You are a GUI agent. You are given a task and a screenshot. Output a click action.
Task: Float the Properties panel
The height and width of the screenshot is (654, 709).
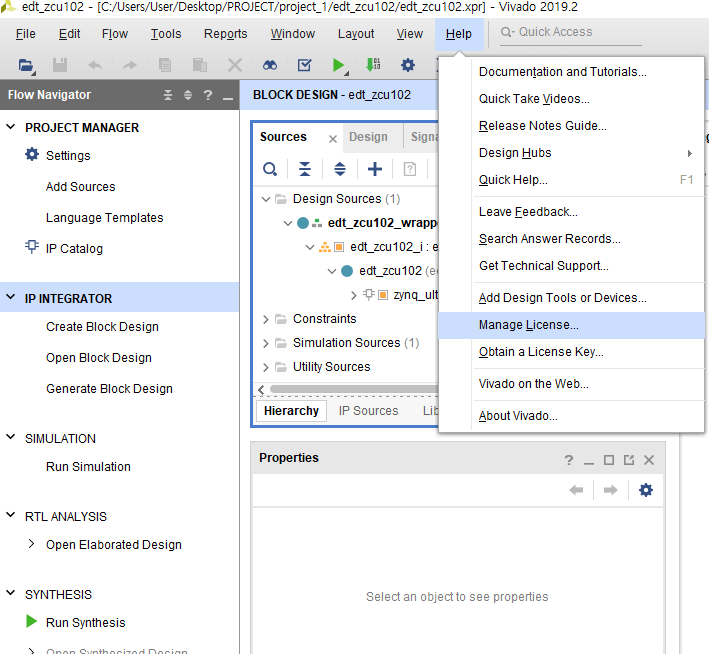point(629,460)
